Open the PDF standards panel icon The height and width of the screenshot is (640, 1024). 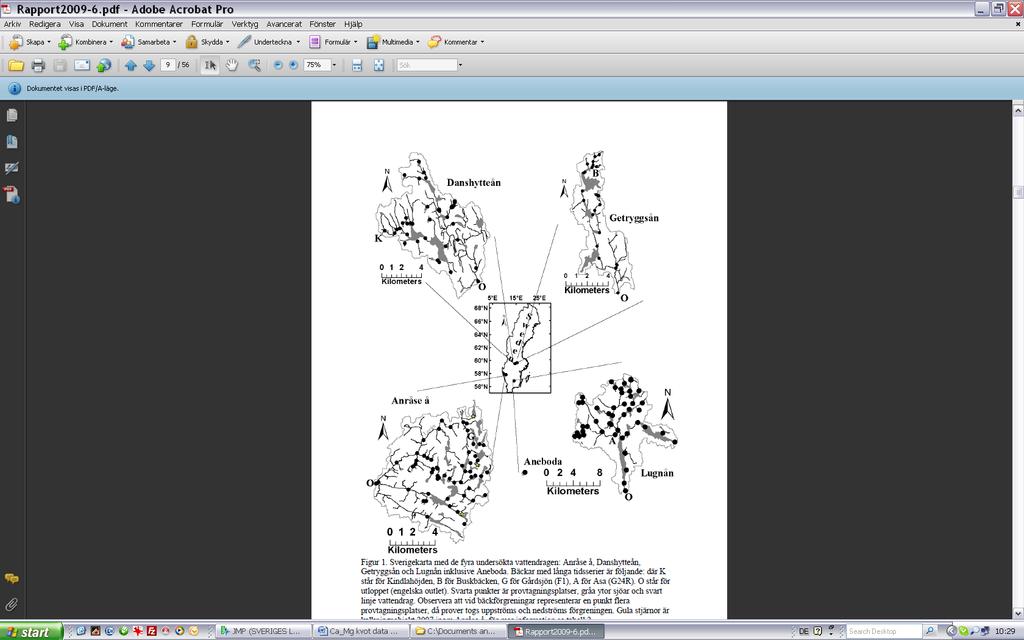tap(12, 195)
